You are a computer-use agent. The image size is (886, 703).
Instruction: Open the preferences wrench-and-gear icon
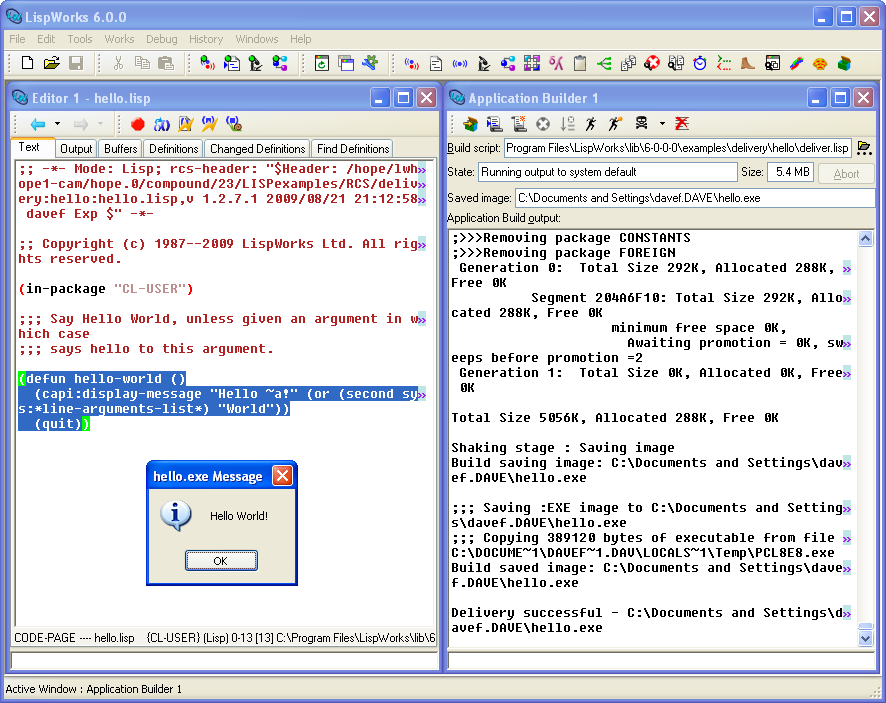370,63
